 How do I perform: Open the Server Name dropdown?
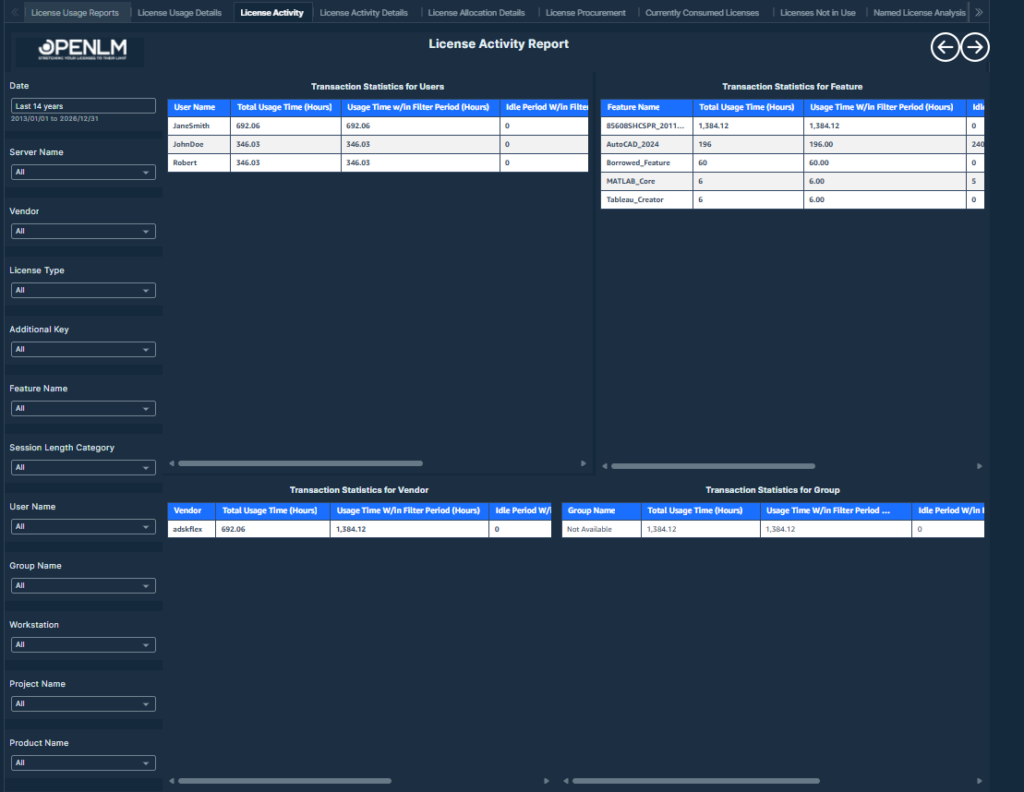click(83, 172)
